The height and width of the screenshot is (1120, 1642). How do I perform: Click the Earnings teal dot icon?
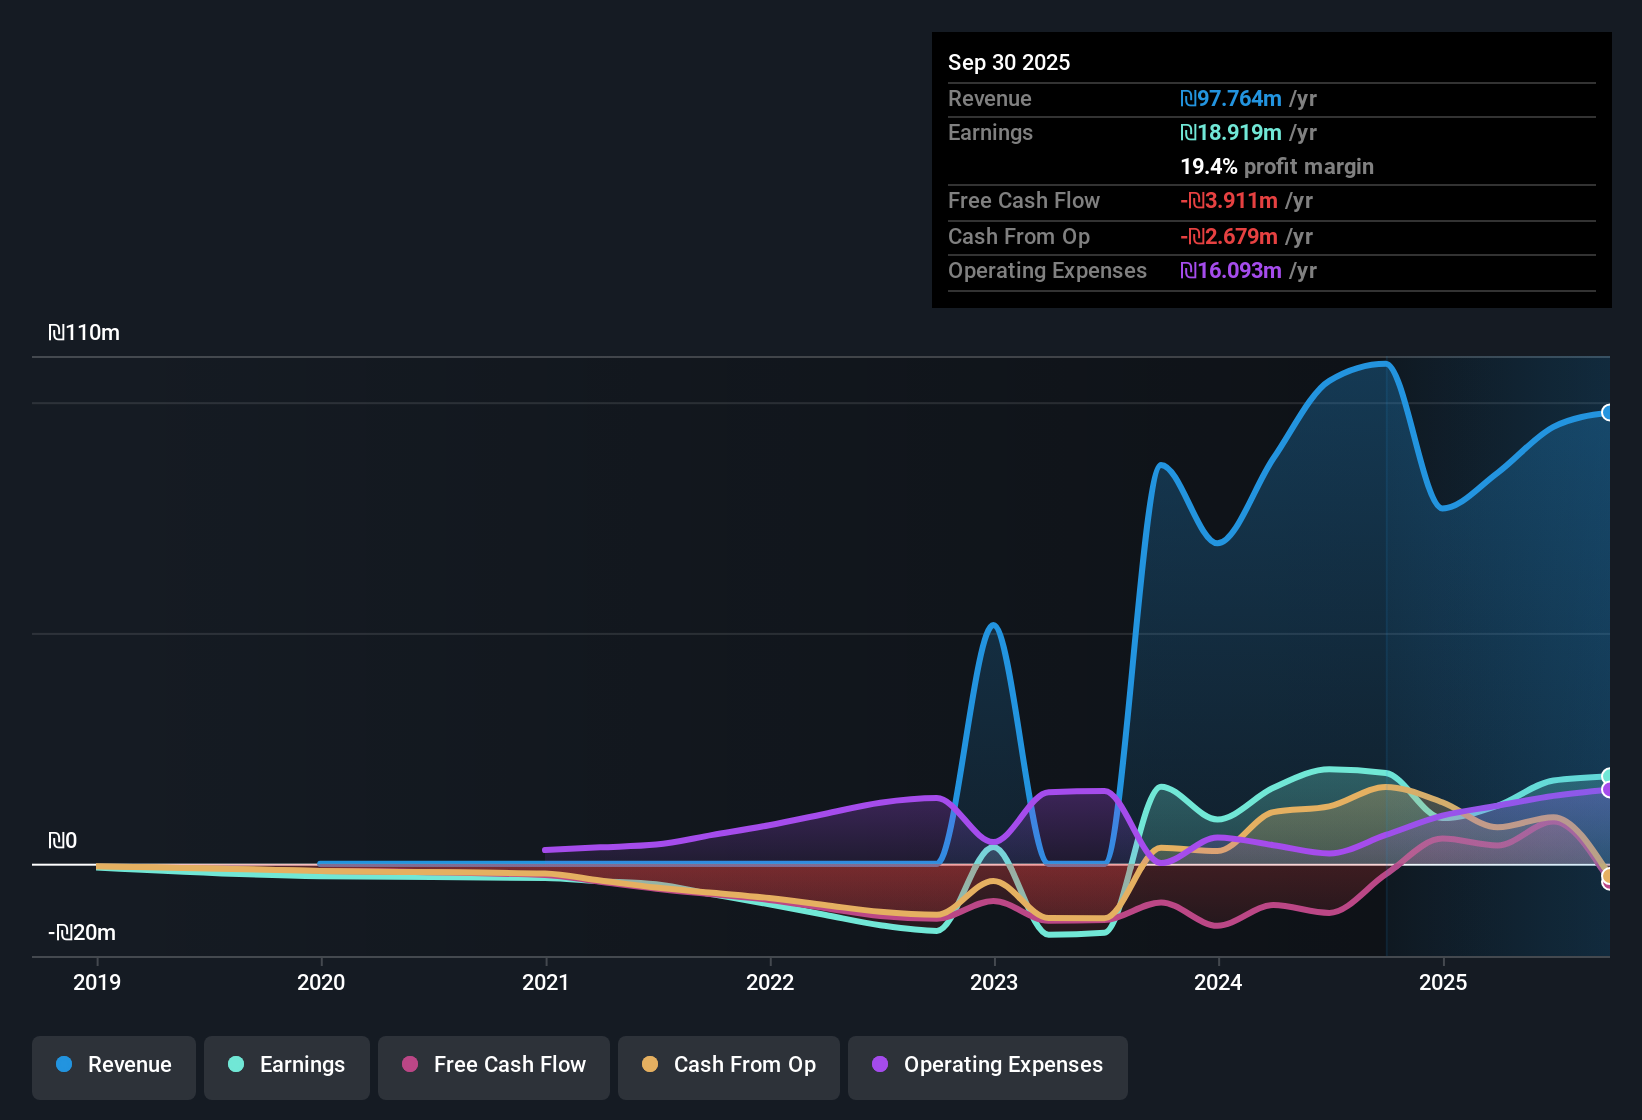click(x=236, y=1065)
